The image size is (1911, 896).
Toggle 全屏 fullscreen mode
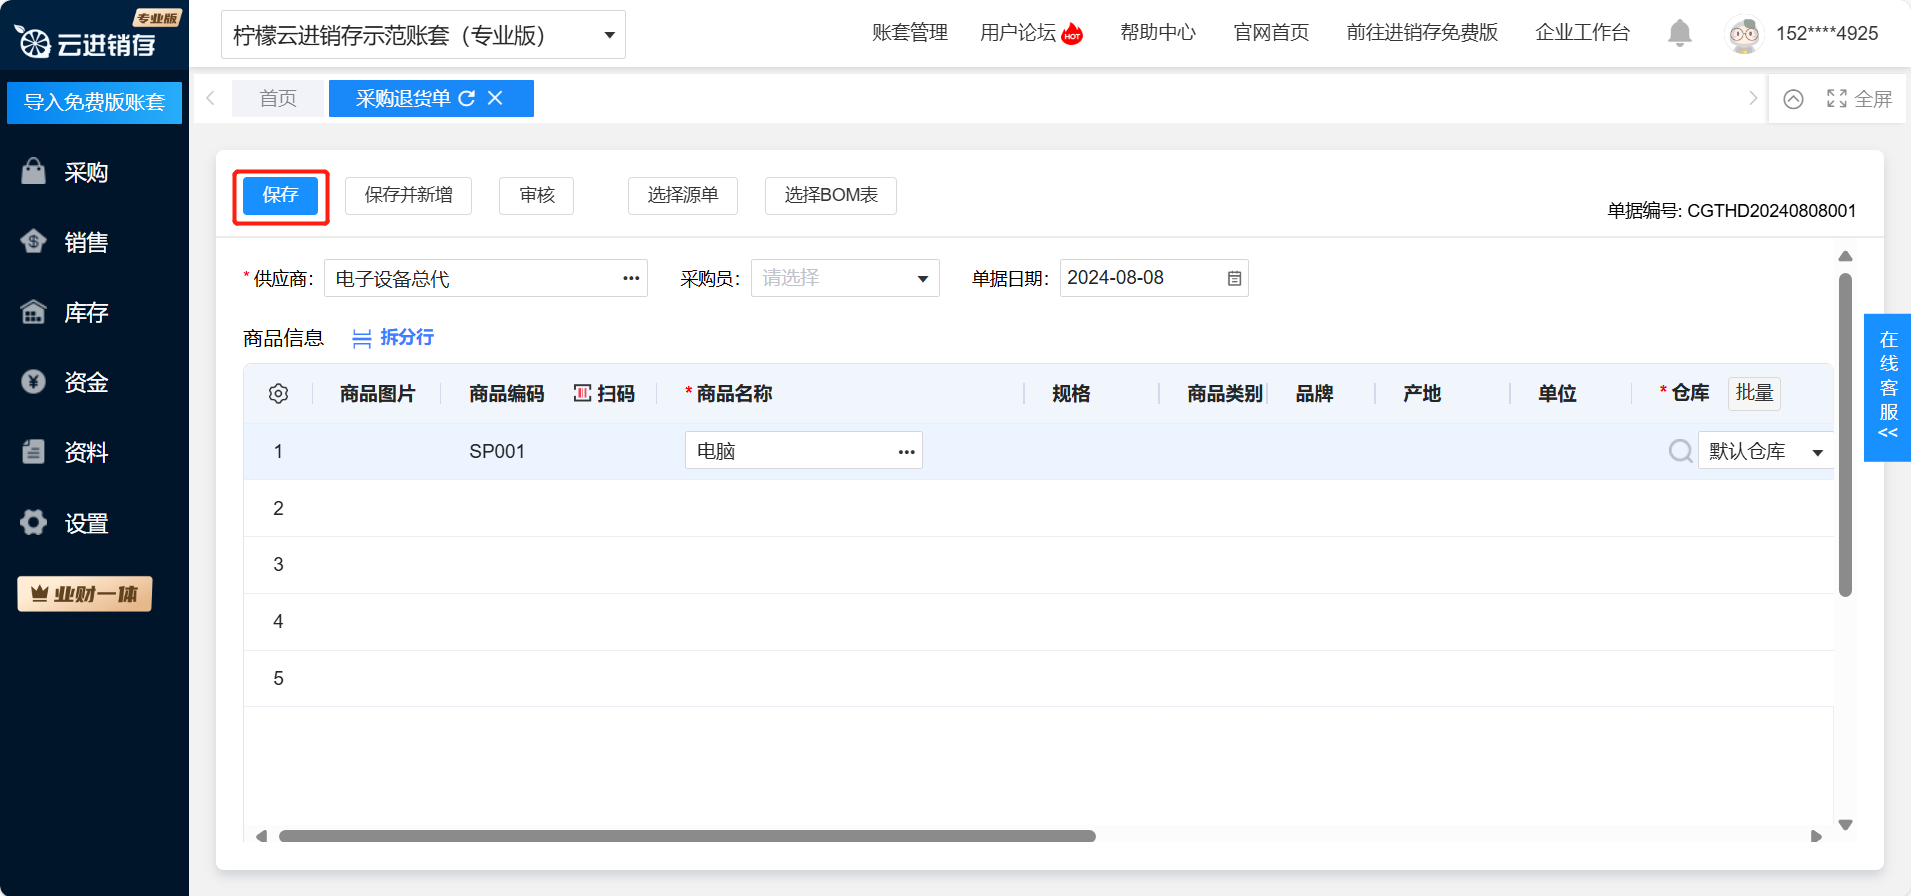coord(1859,99)
